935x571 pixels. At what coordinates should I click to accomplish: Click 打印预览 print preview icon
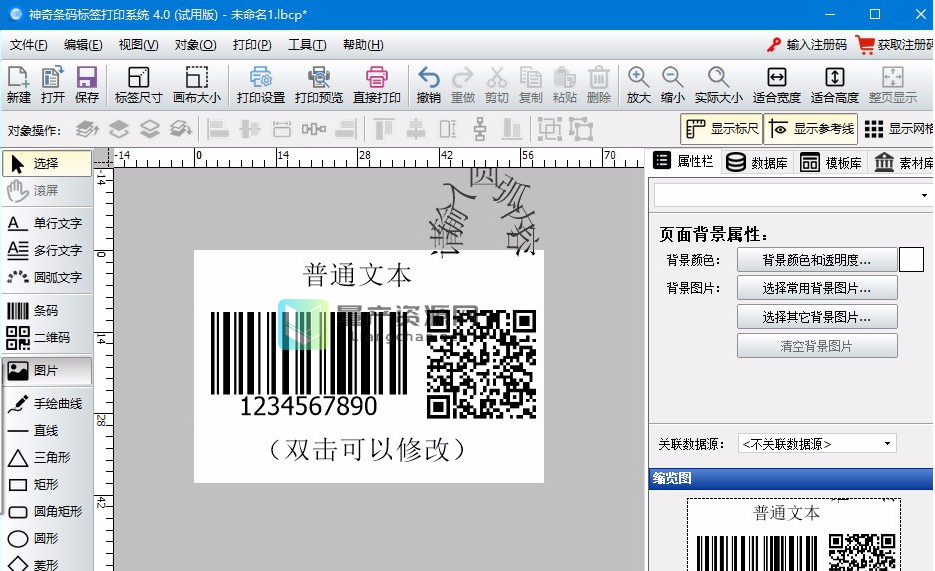click(318, 85)
